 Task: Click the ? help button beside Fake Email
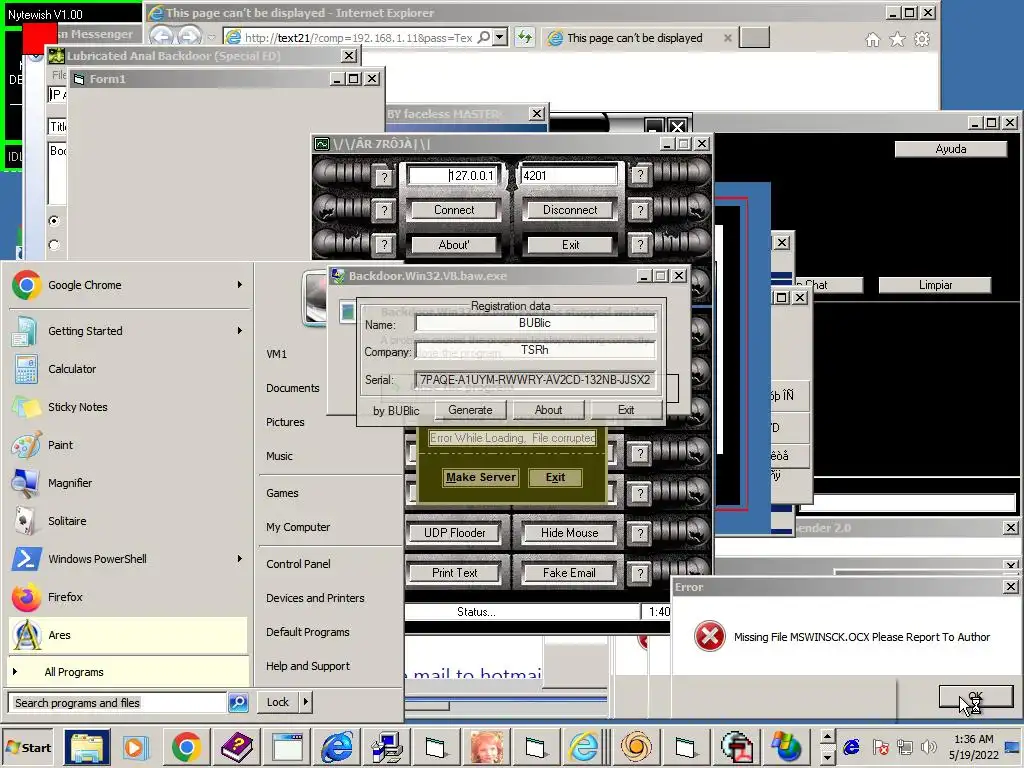(641, 573)
